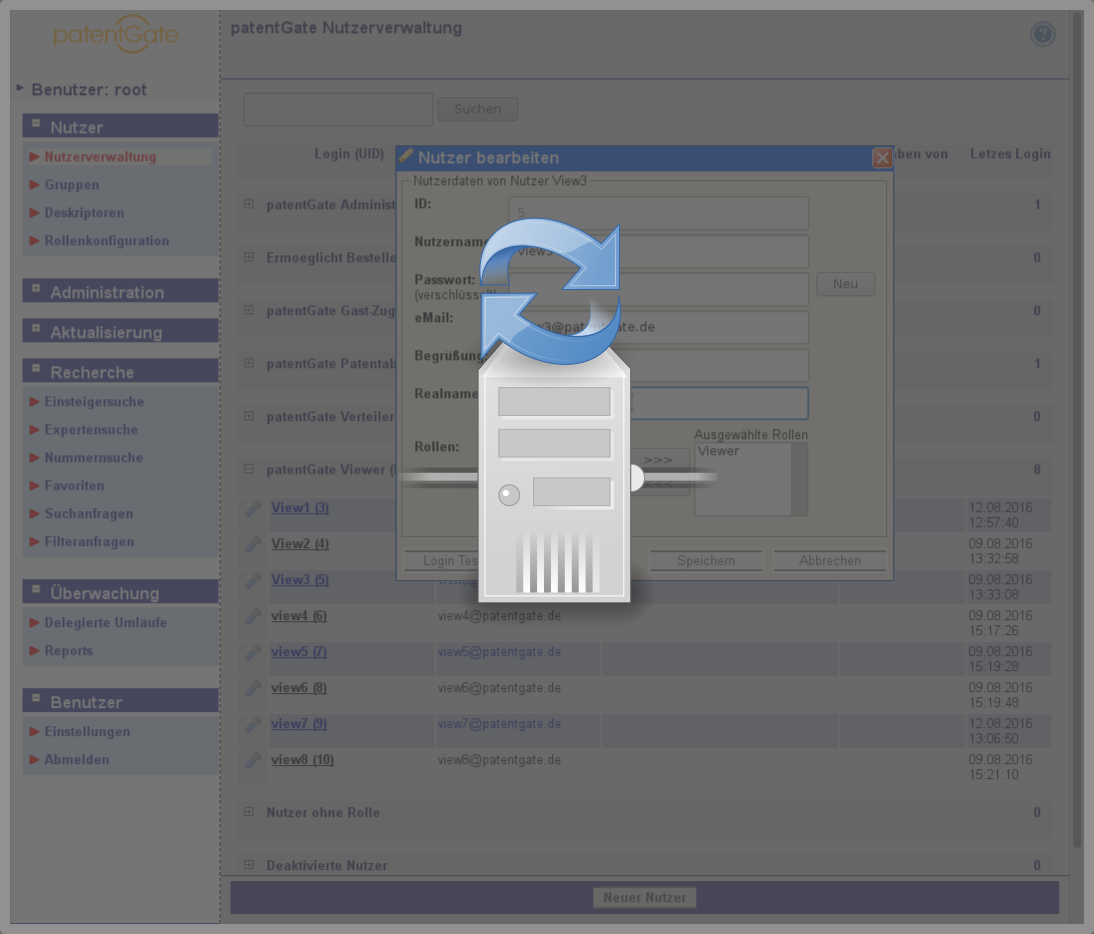The height and width of the screenshot is (934, 1094).
Task: Click into the eMail field
Action: tap(659, 327)
